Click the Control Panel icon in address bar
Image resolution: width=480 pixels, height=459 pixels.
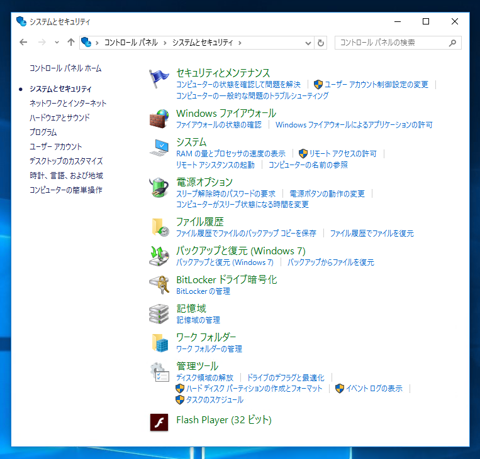86,42
